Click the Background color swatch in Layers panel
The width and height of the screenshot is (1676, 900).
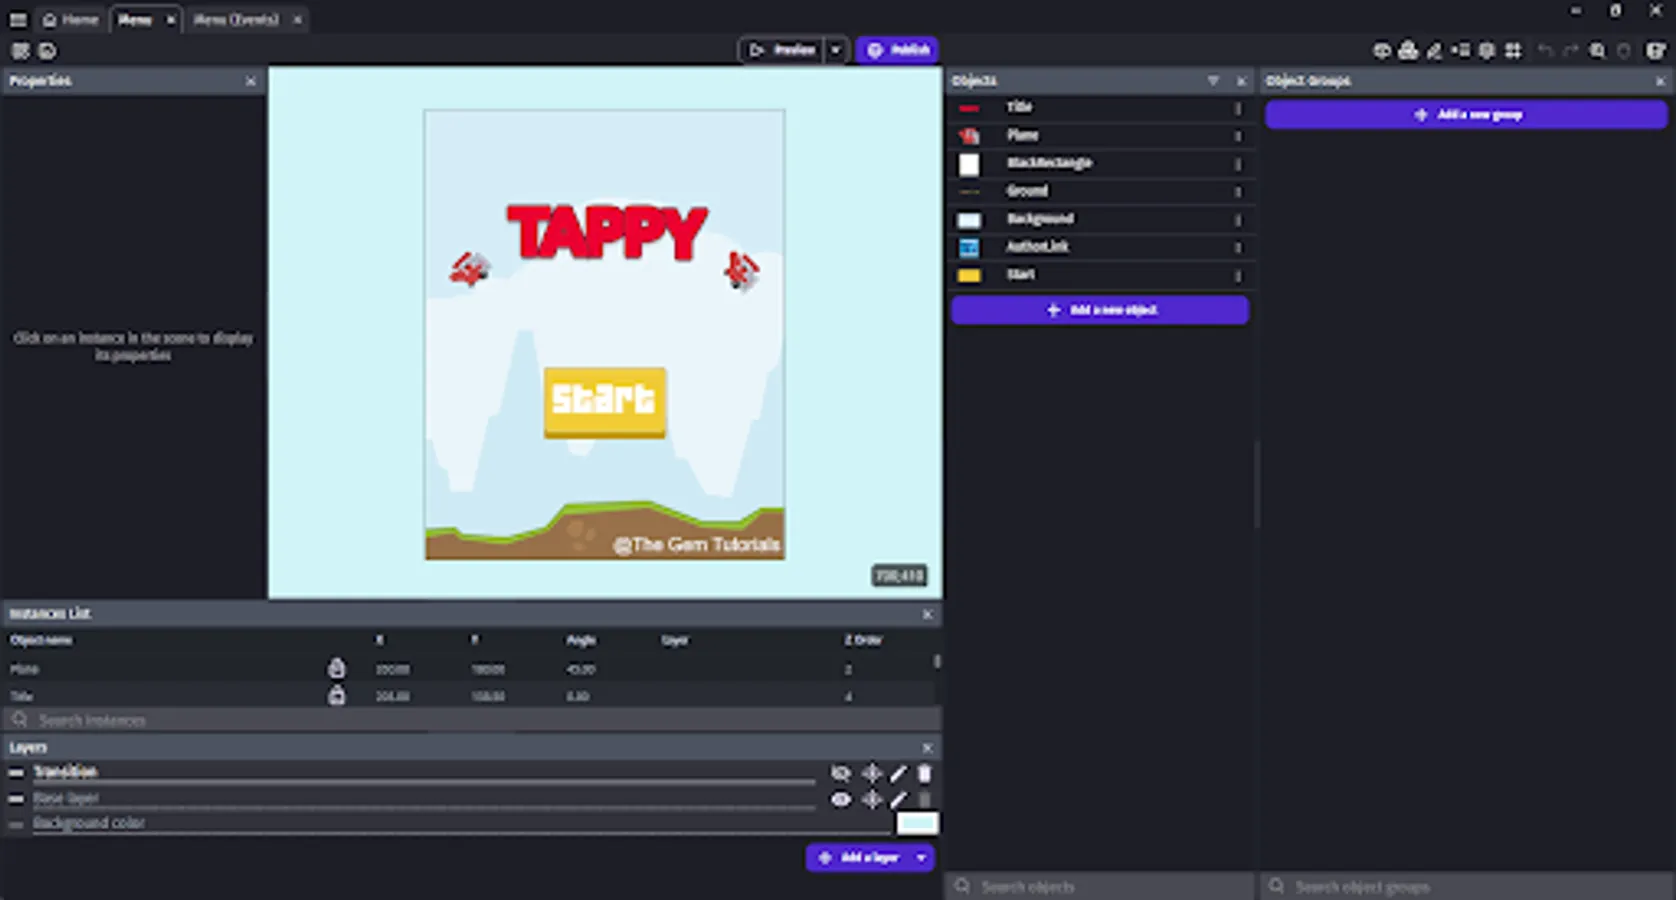click(x=917, y=822)
